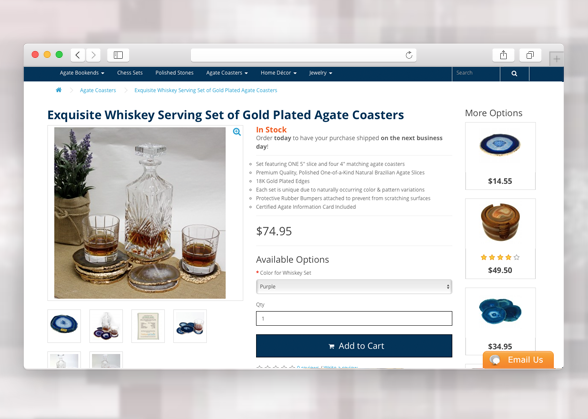
Task: Click the home icon in breadcrumb
Action: click(58, 90)
